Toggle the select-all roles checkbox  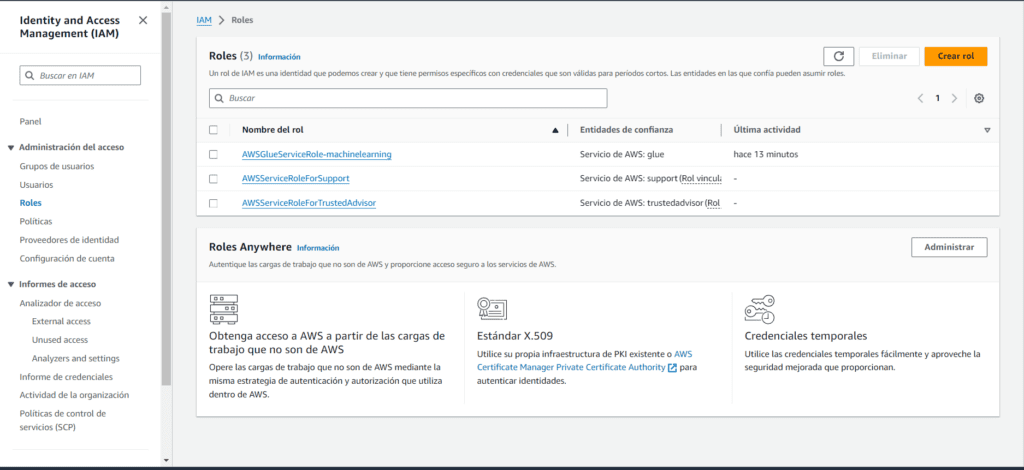click(213, 130)
